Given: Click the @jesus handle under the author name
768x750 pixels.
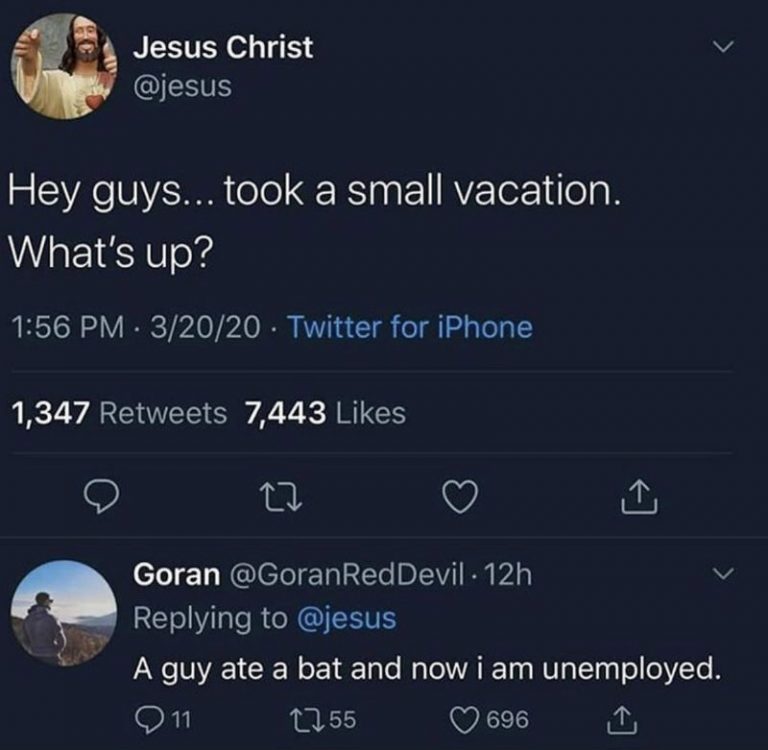Looking at the screenshot, I should point(182,86).
